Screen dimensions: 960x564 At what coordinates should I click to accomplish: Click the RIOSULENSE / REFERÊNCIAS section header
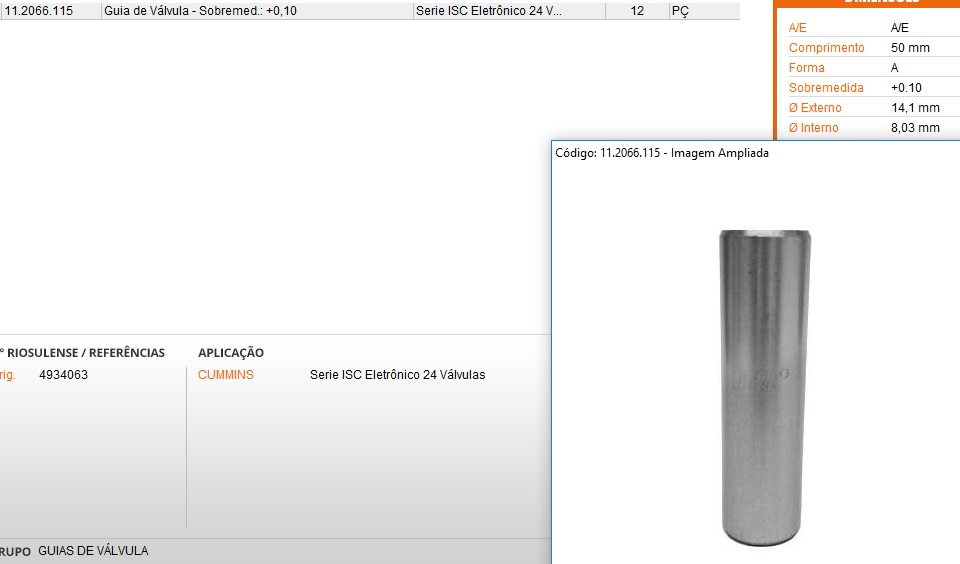tap(84, 353)
